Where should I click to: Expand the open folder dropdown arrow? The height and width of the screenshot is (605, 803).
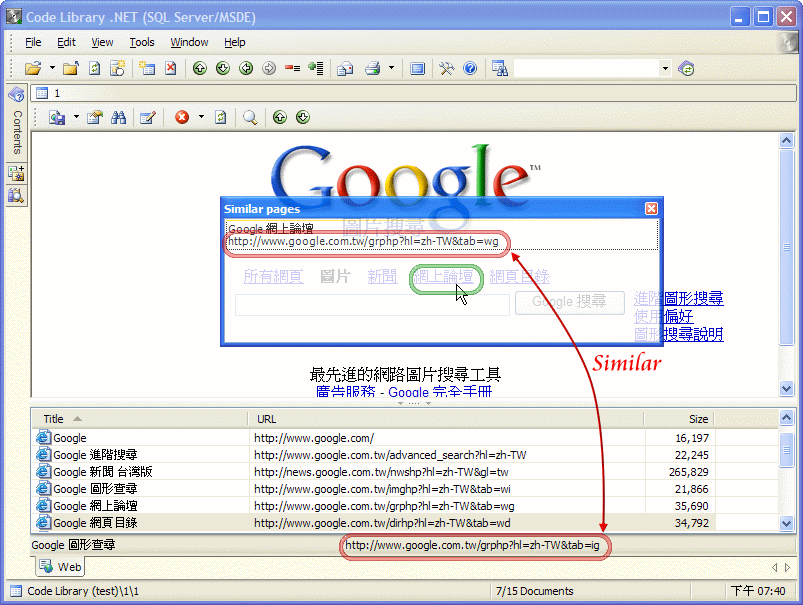[x=52, y=68]
